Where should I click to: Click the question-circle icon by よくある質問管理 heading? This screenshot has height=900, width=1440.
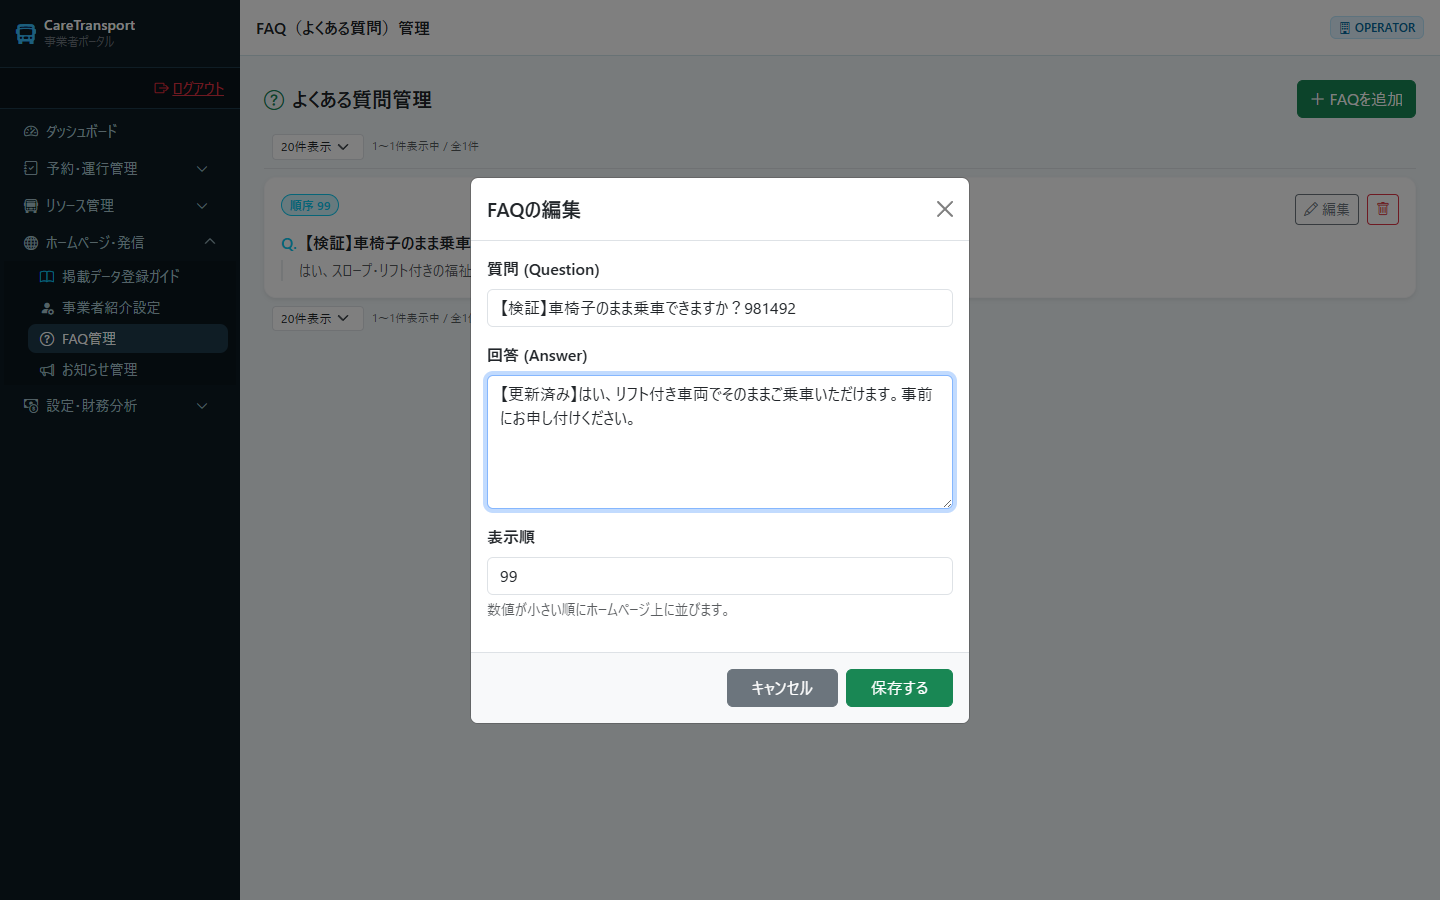[x=274, y=100]
